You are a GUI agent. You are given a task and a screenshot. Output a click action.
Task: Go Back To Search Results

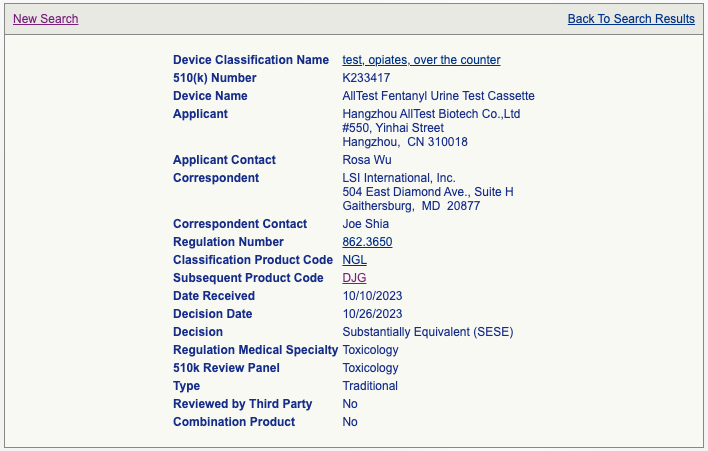click(631, 19)
